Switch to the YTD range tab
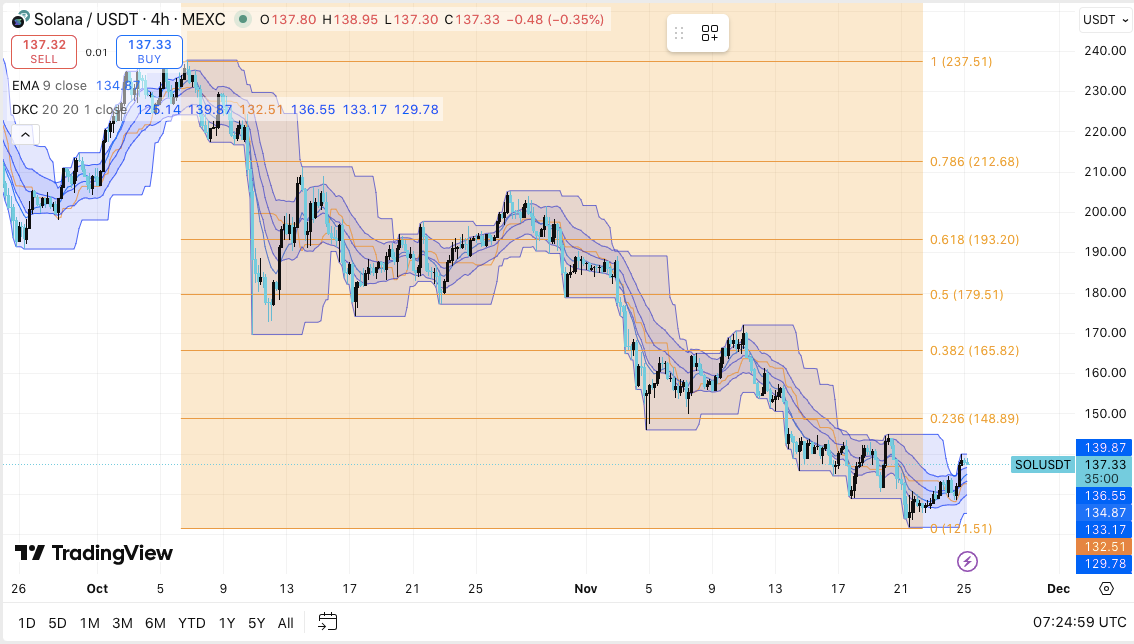Viewport: 1134px width, 644px height. (191, 622)
